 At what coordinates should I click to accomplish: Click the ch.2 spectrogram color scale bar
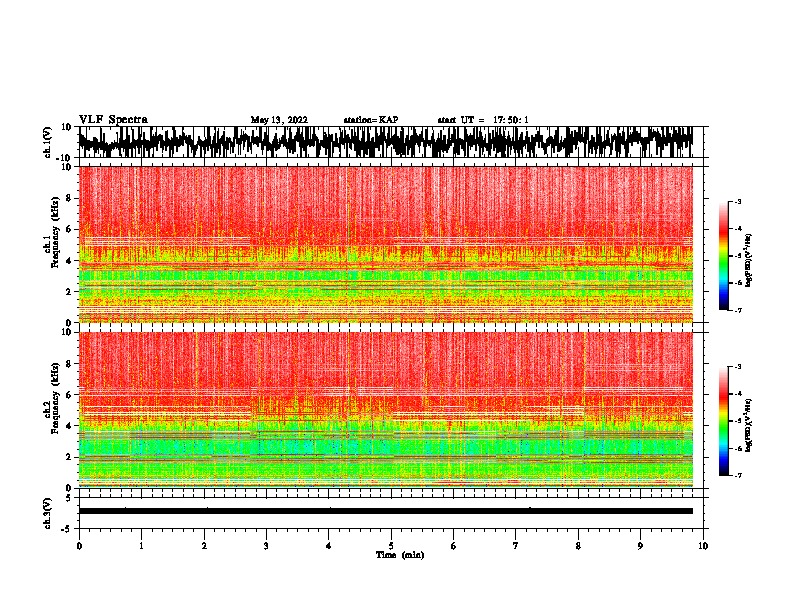point(723,421)
